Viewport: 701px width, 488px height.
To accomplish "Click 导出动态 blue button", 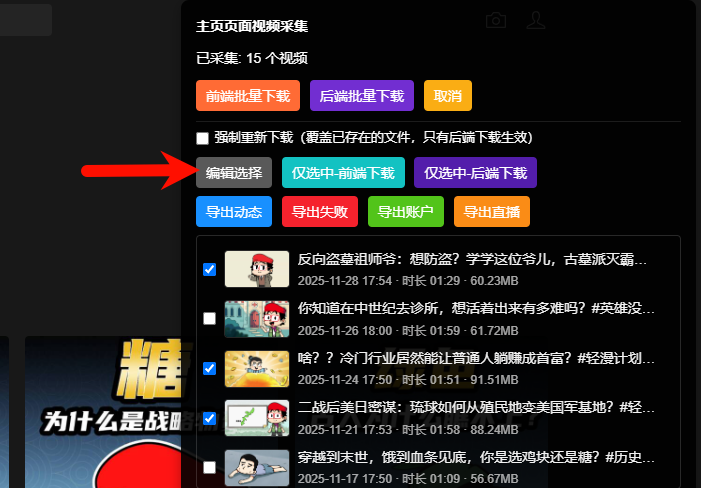I will tap(234, 212).
